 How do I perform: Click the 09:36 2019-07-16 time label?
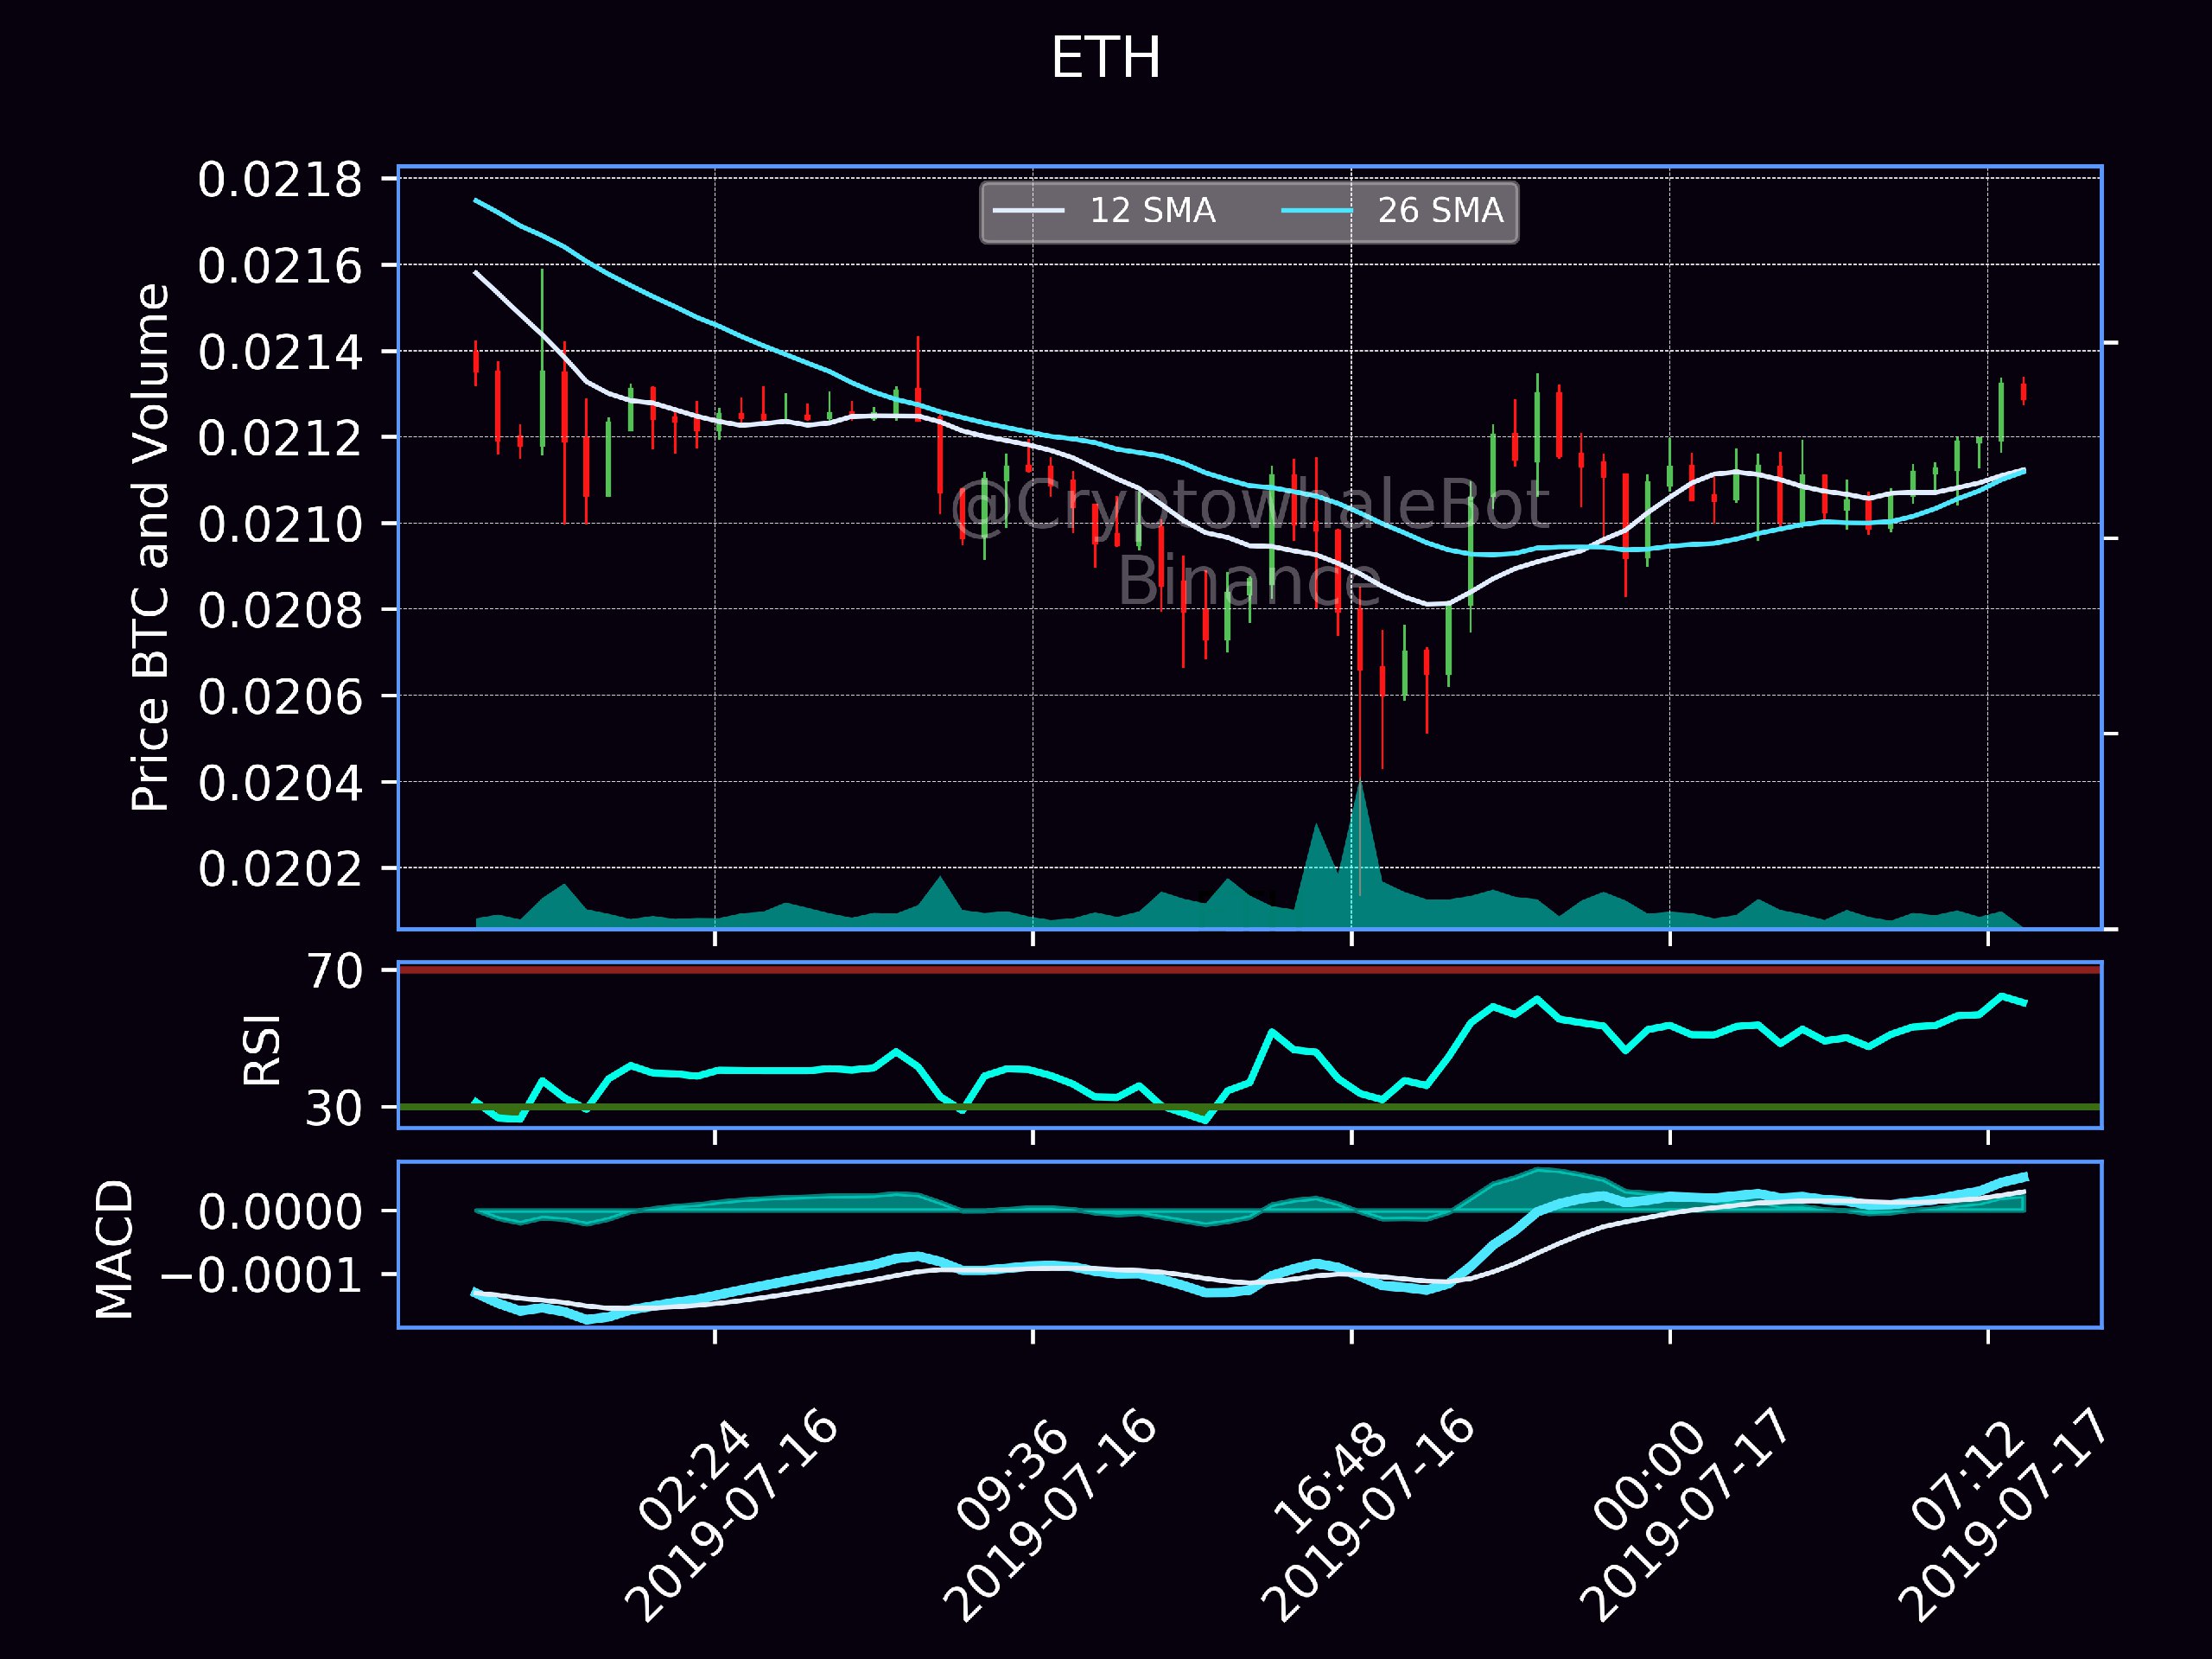[x=1050, y=1515]
